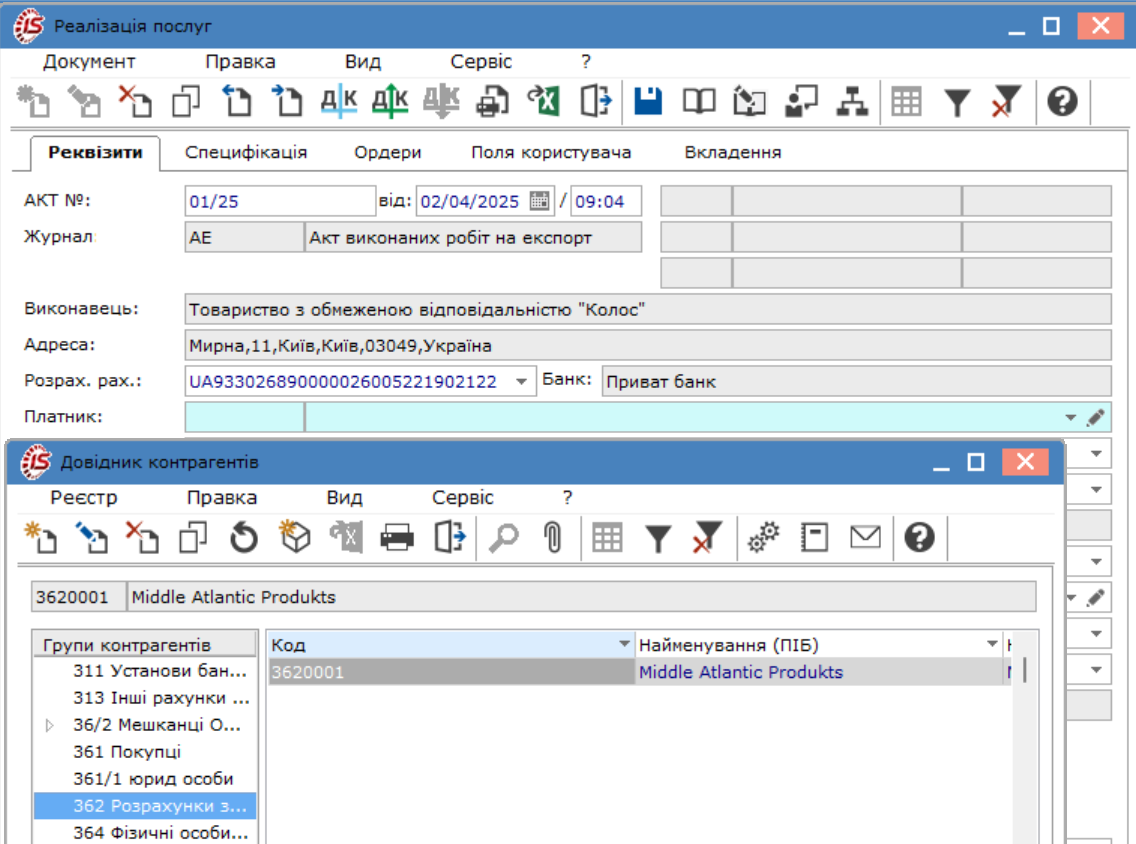Print the document from Реалізація послуг toolbar
This screenshot has height=844, width=1136.
(492, 101)
